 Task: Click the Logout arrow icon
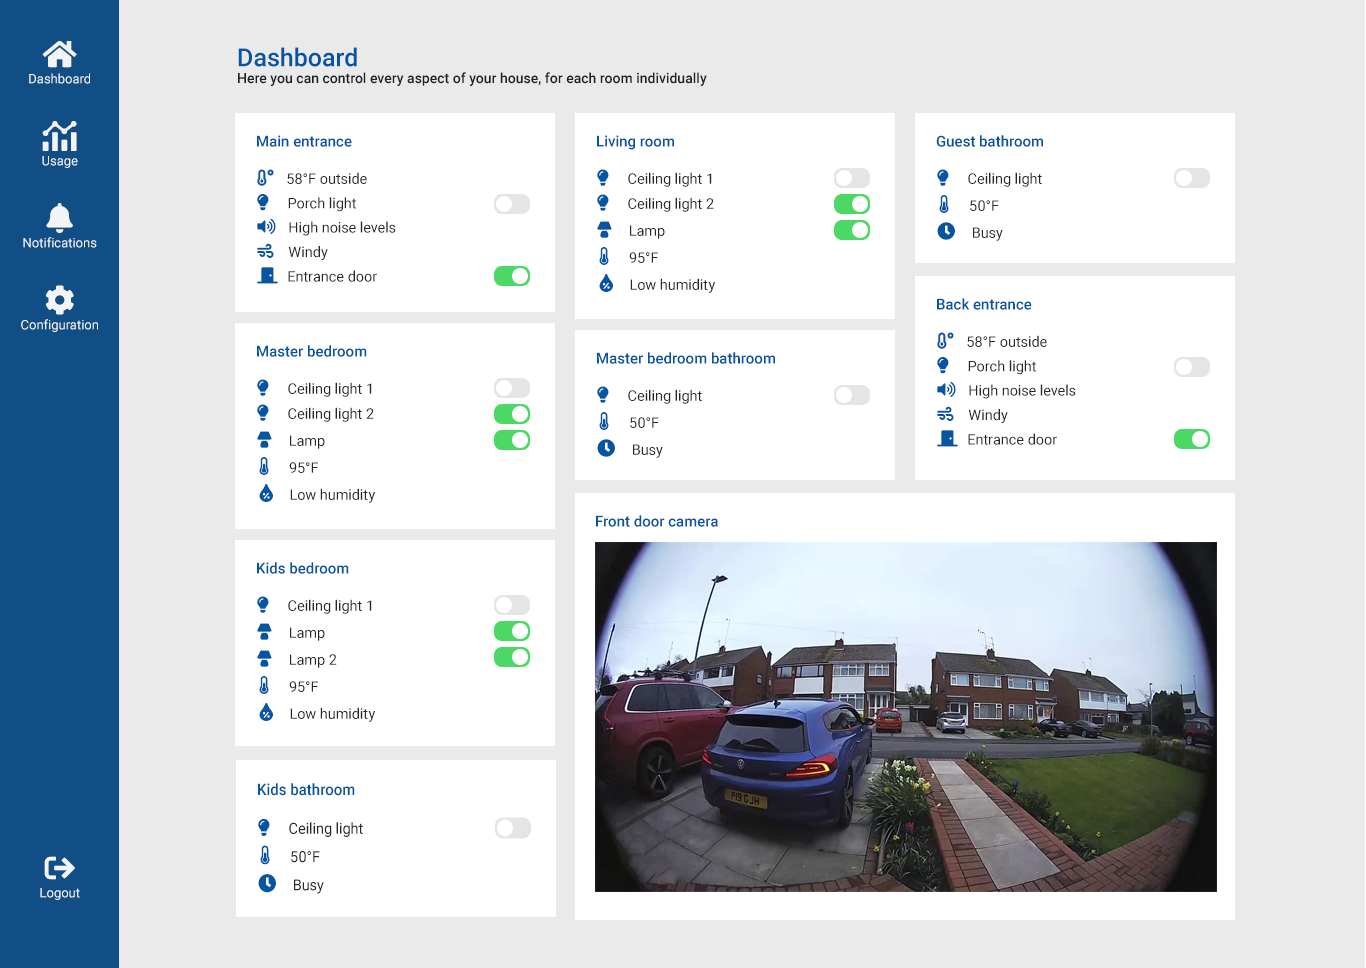point(59,868)
